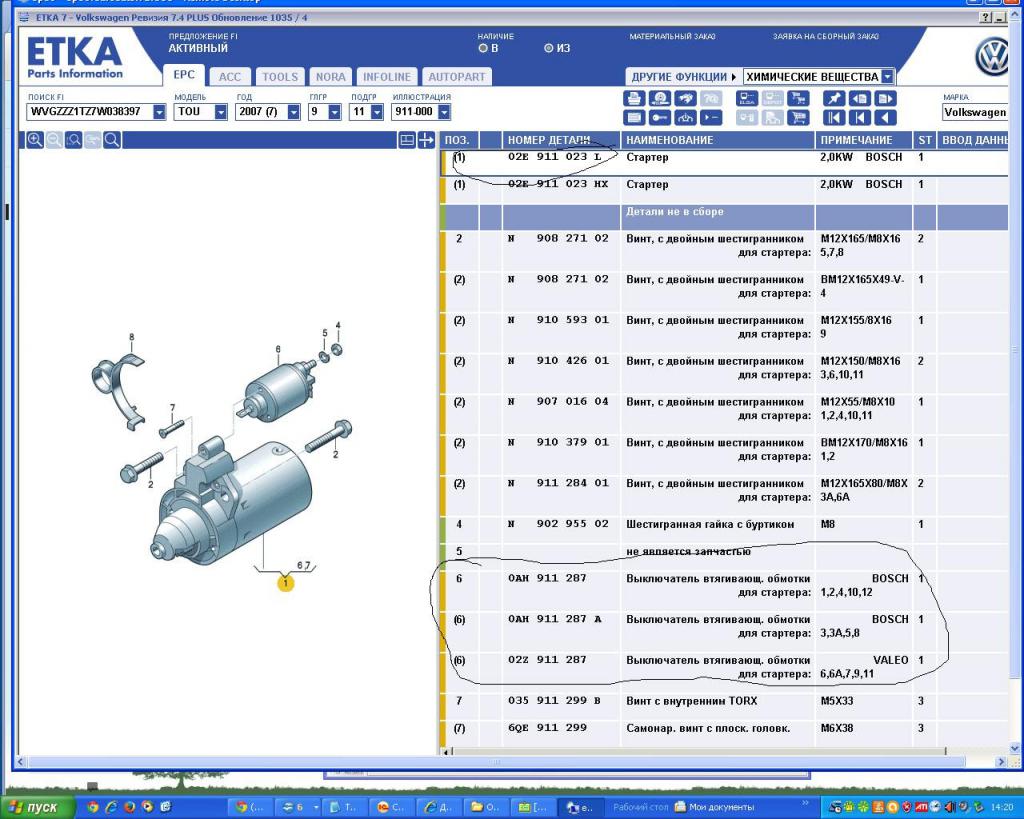Open the Internet Explorer quick launch icon
This screenshot has height=819, width=1024.
click(111, 807)
